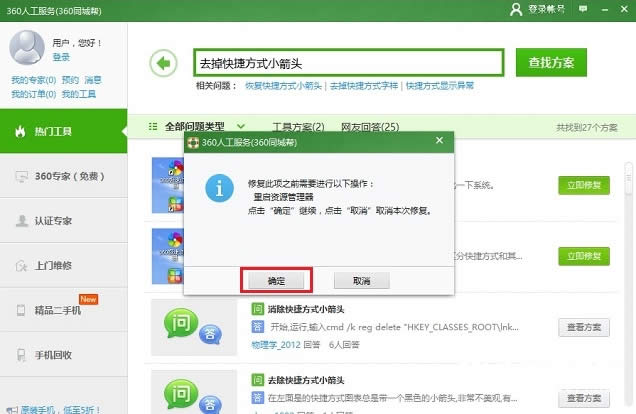
Task: Click the green back arrow button
Action: tap(163, 63)
